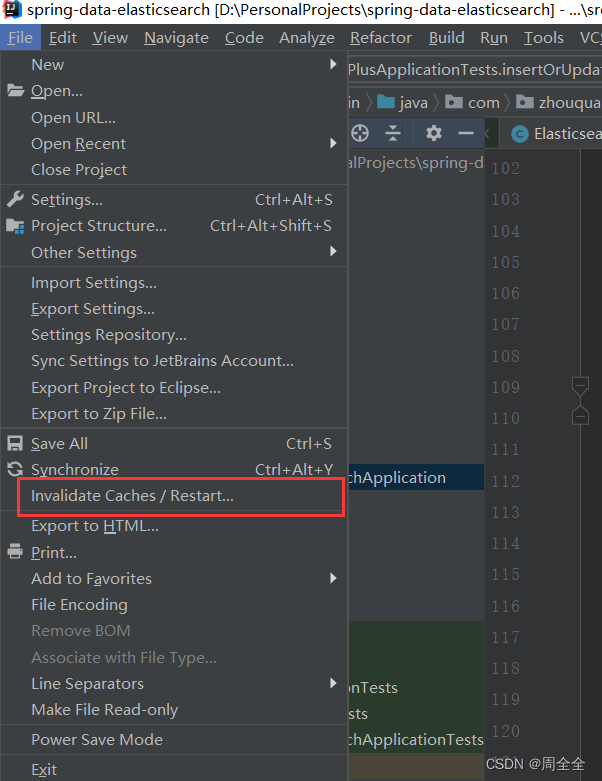Click line number 112 in gutter
The height and width of the screenshot is (781, 602).
(505, 481)
